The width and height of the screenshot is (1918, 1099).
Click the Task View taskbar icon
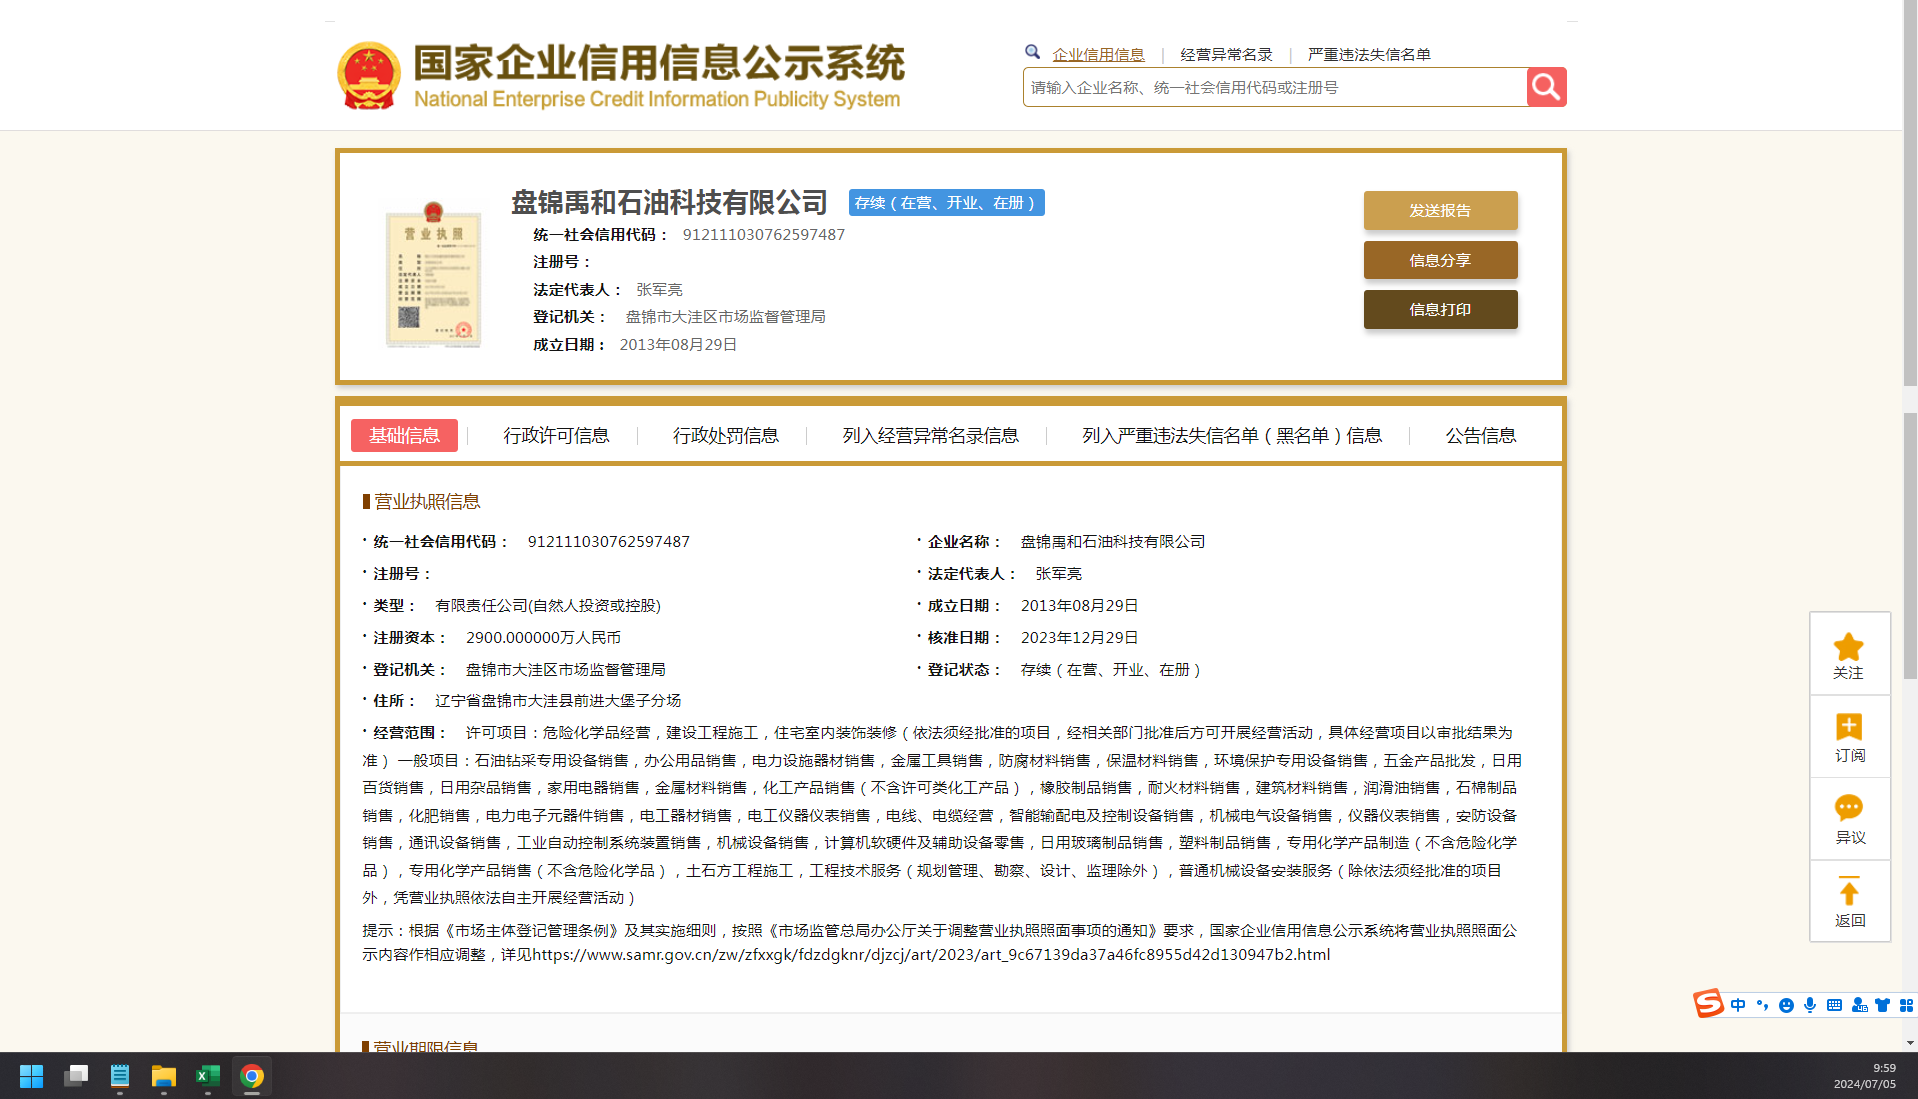(x=76, y=1076)
